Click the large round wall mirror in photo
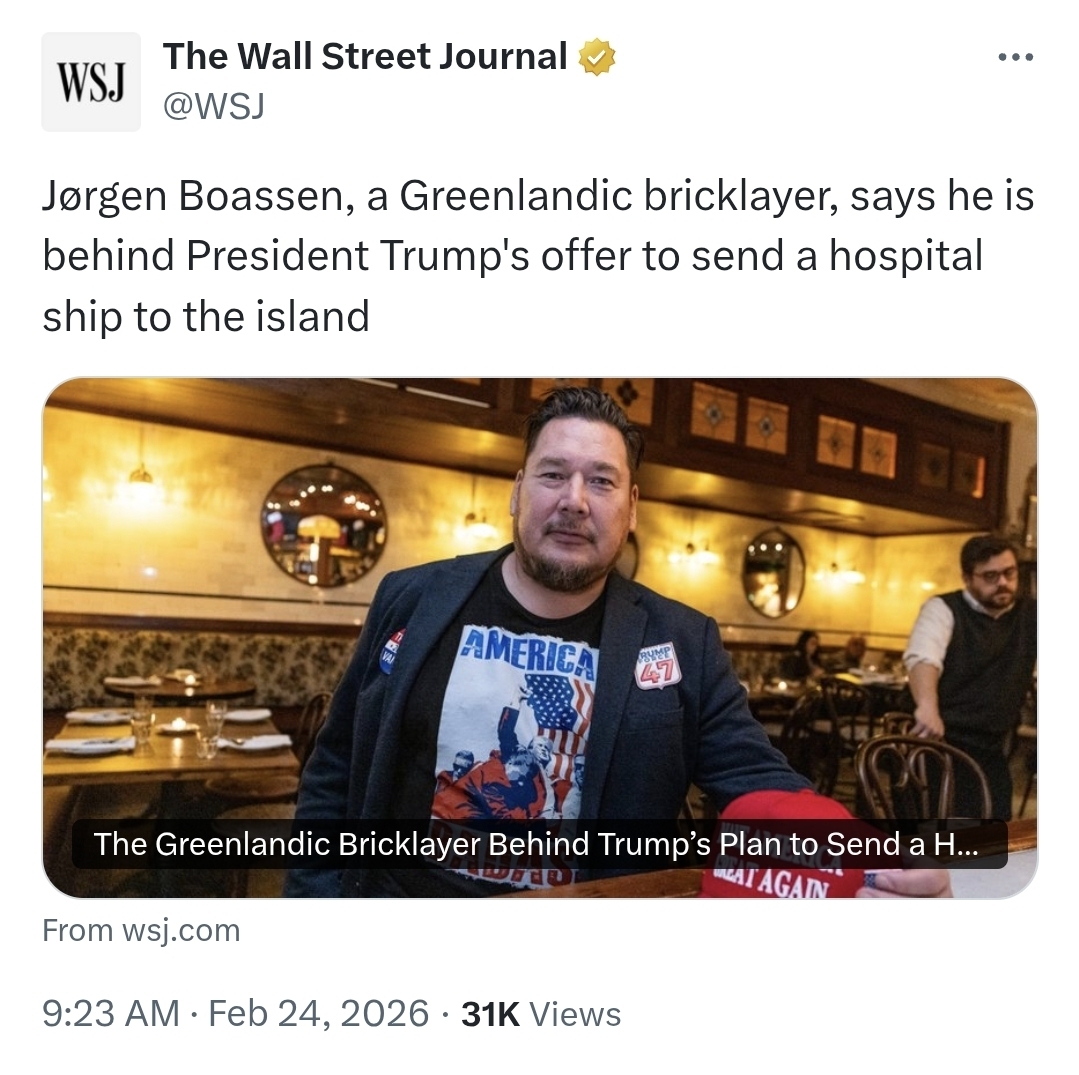 [323, 526]
